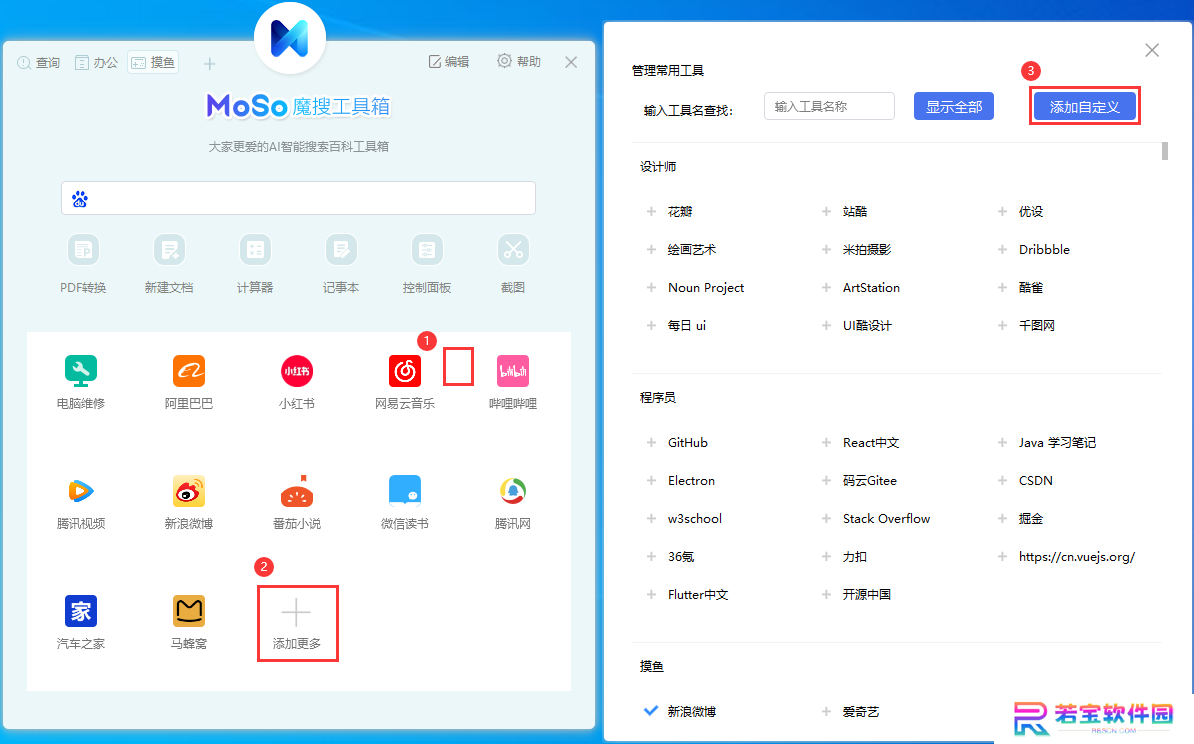Add CSDN to common tools
1194x744 pixels.
(1002, 481)
